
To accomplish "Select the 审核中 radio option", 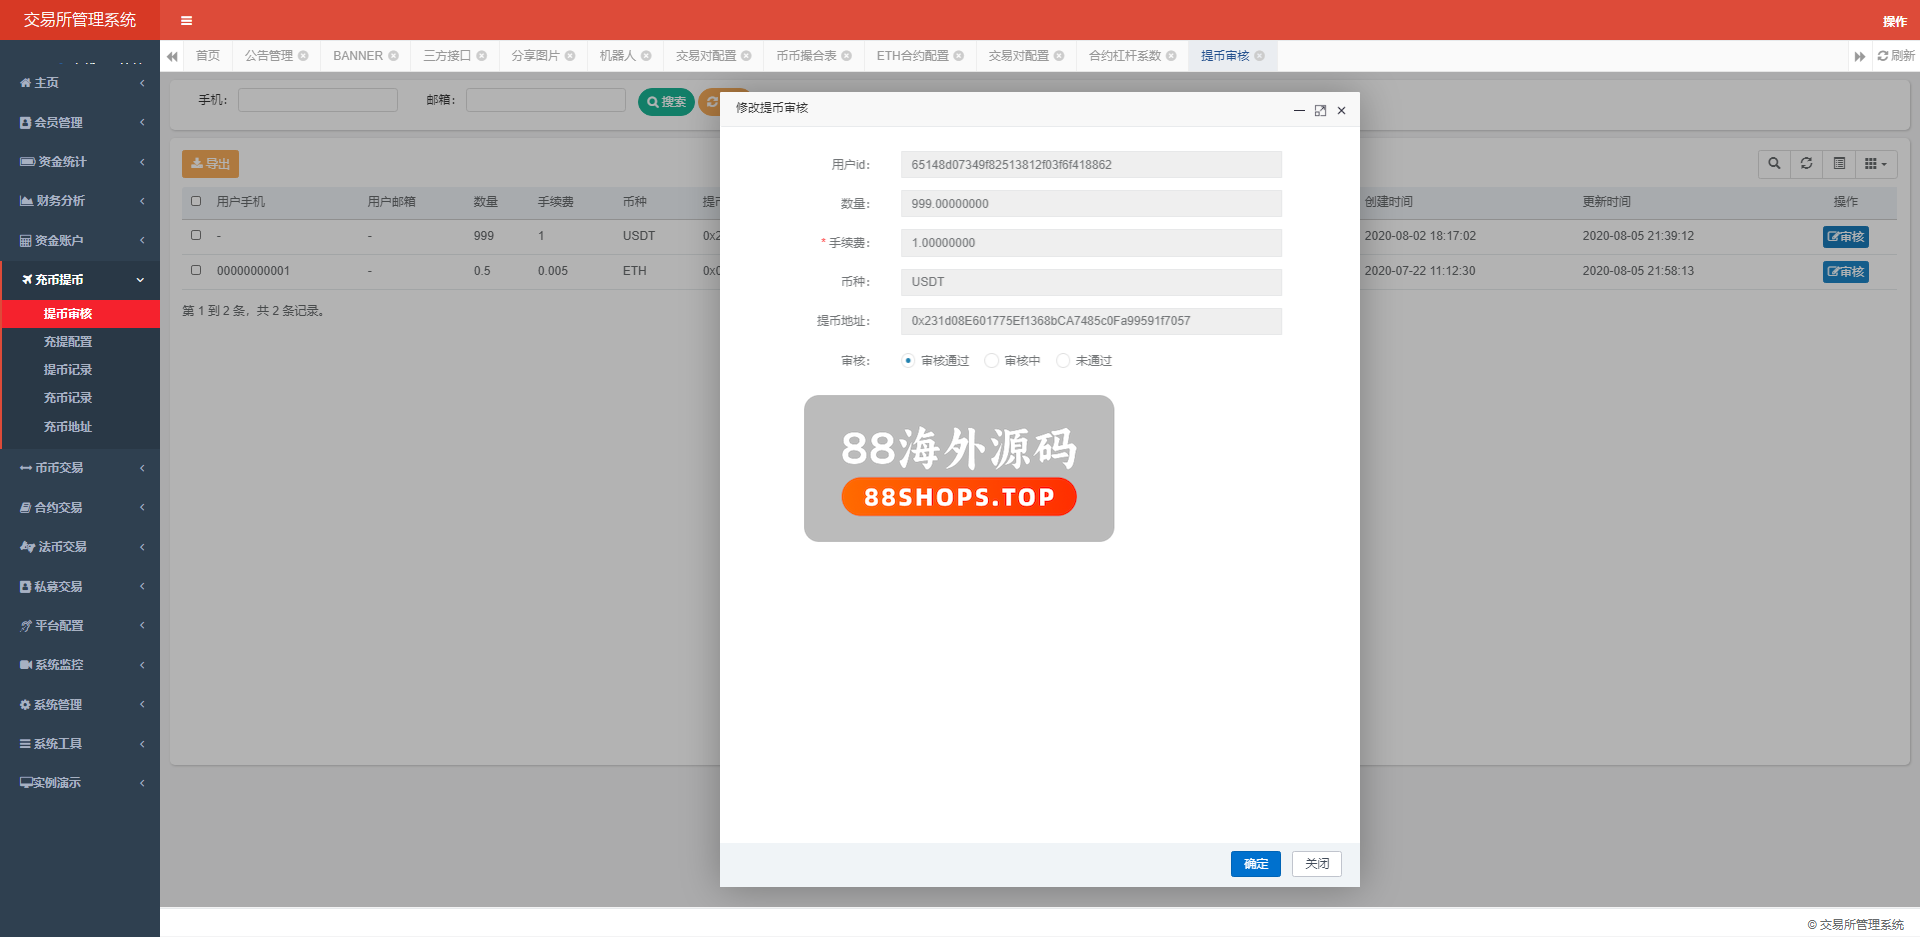I will [x=991, y=361].
